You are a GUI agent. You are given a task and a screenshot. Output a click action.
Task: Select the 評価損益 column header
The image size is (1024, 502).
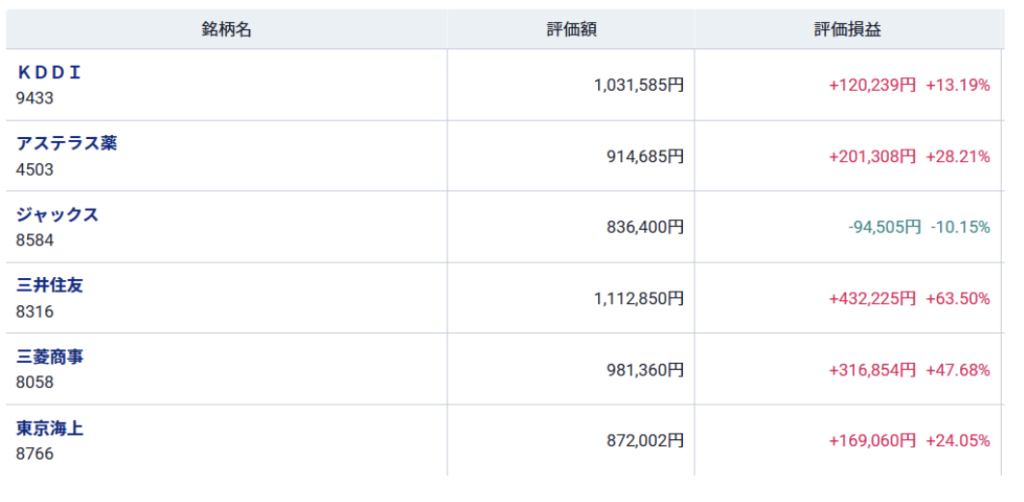click(x=848, y=29)
